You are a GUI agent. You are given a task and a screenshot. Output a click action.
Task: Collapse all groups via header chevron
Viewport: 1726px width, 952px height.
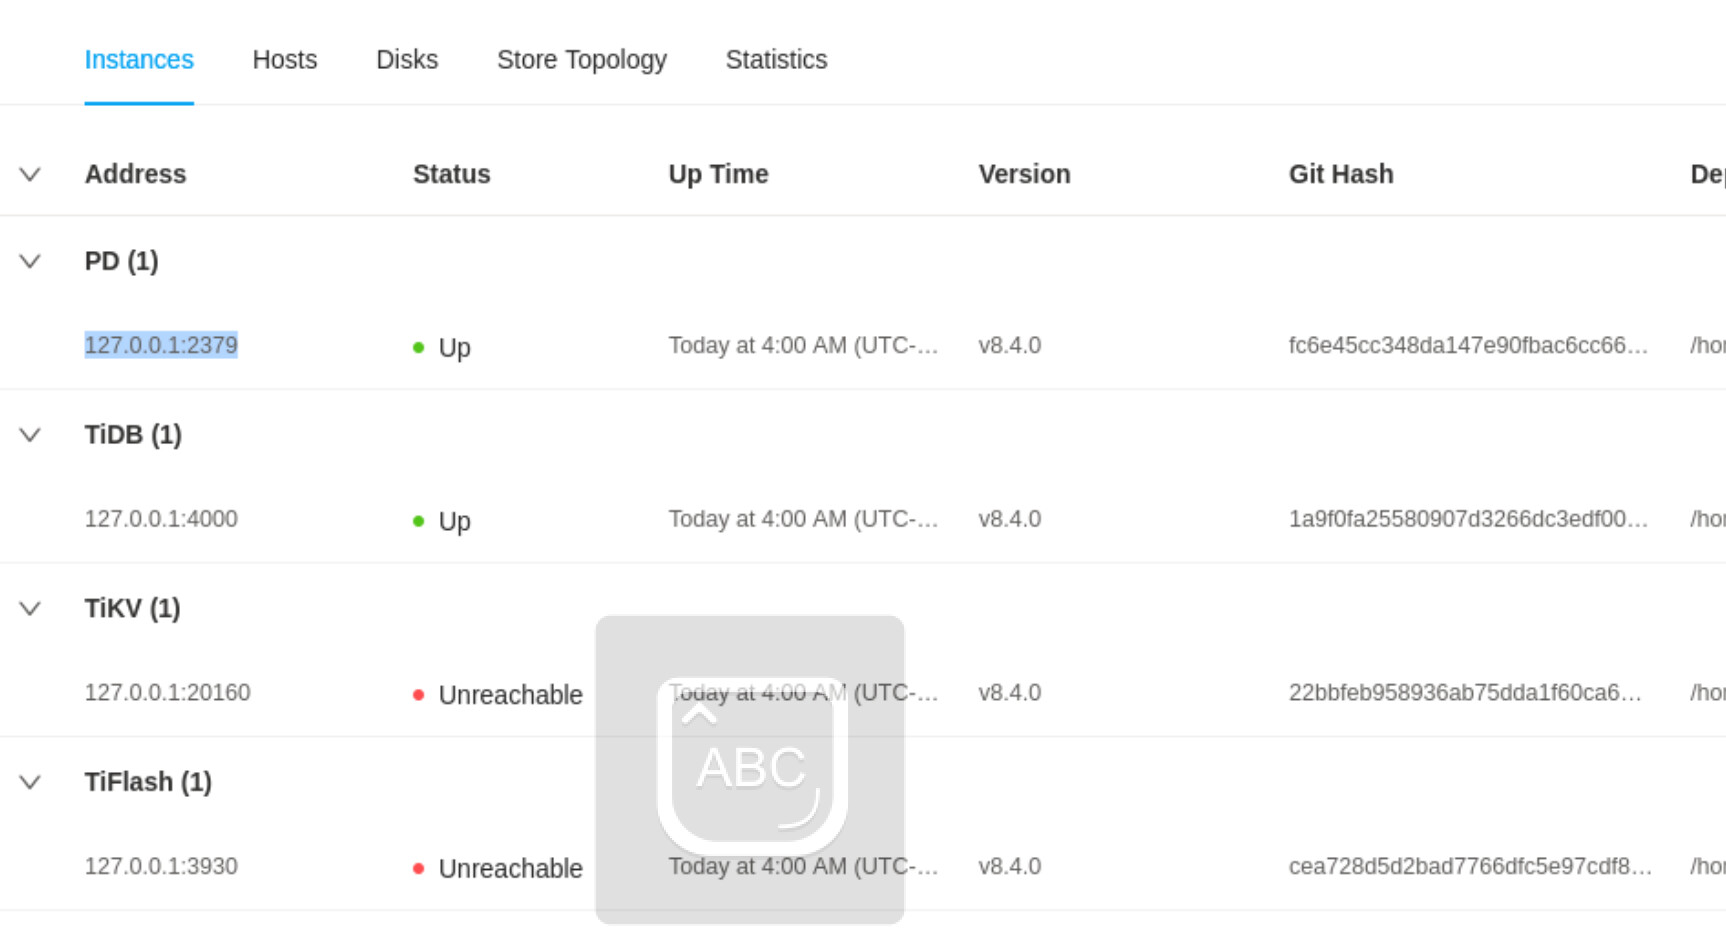point(30,174)
